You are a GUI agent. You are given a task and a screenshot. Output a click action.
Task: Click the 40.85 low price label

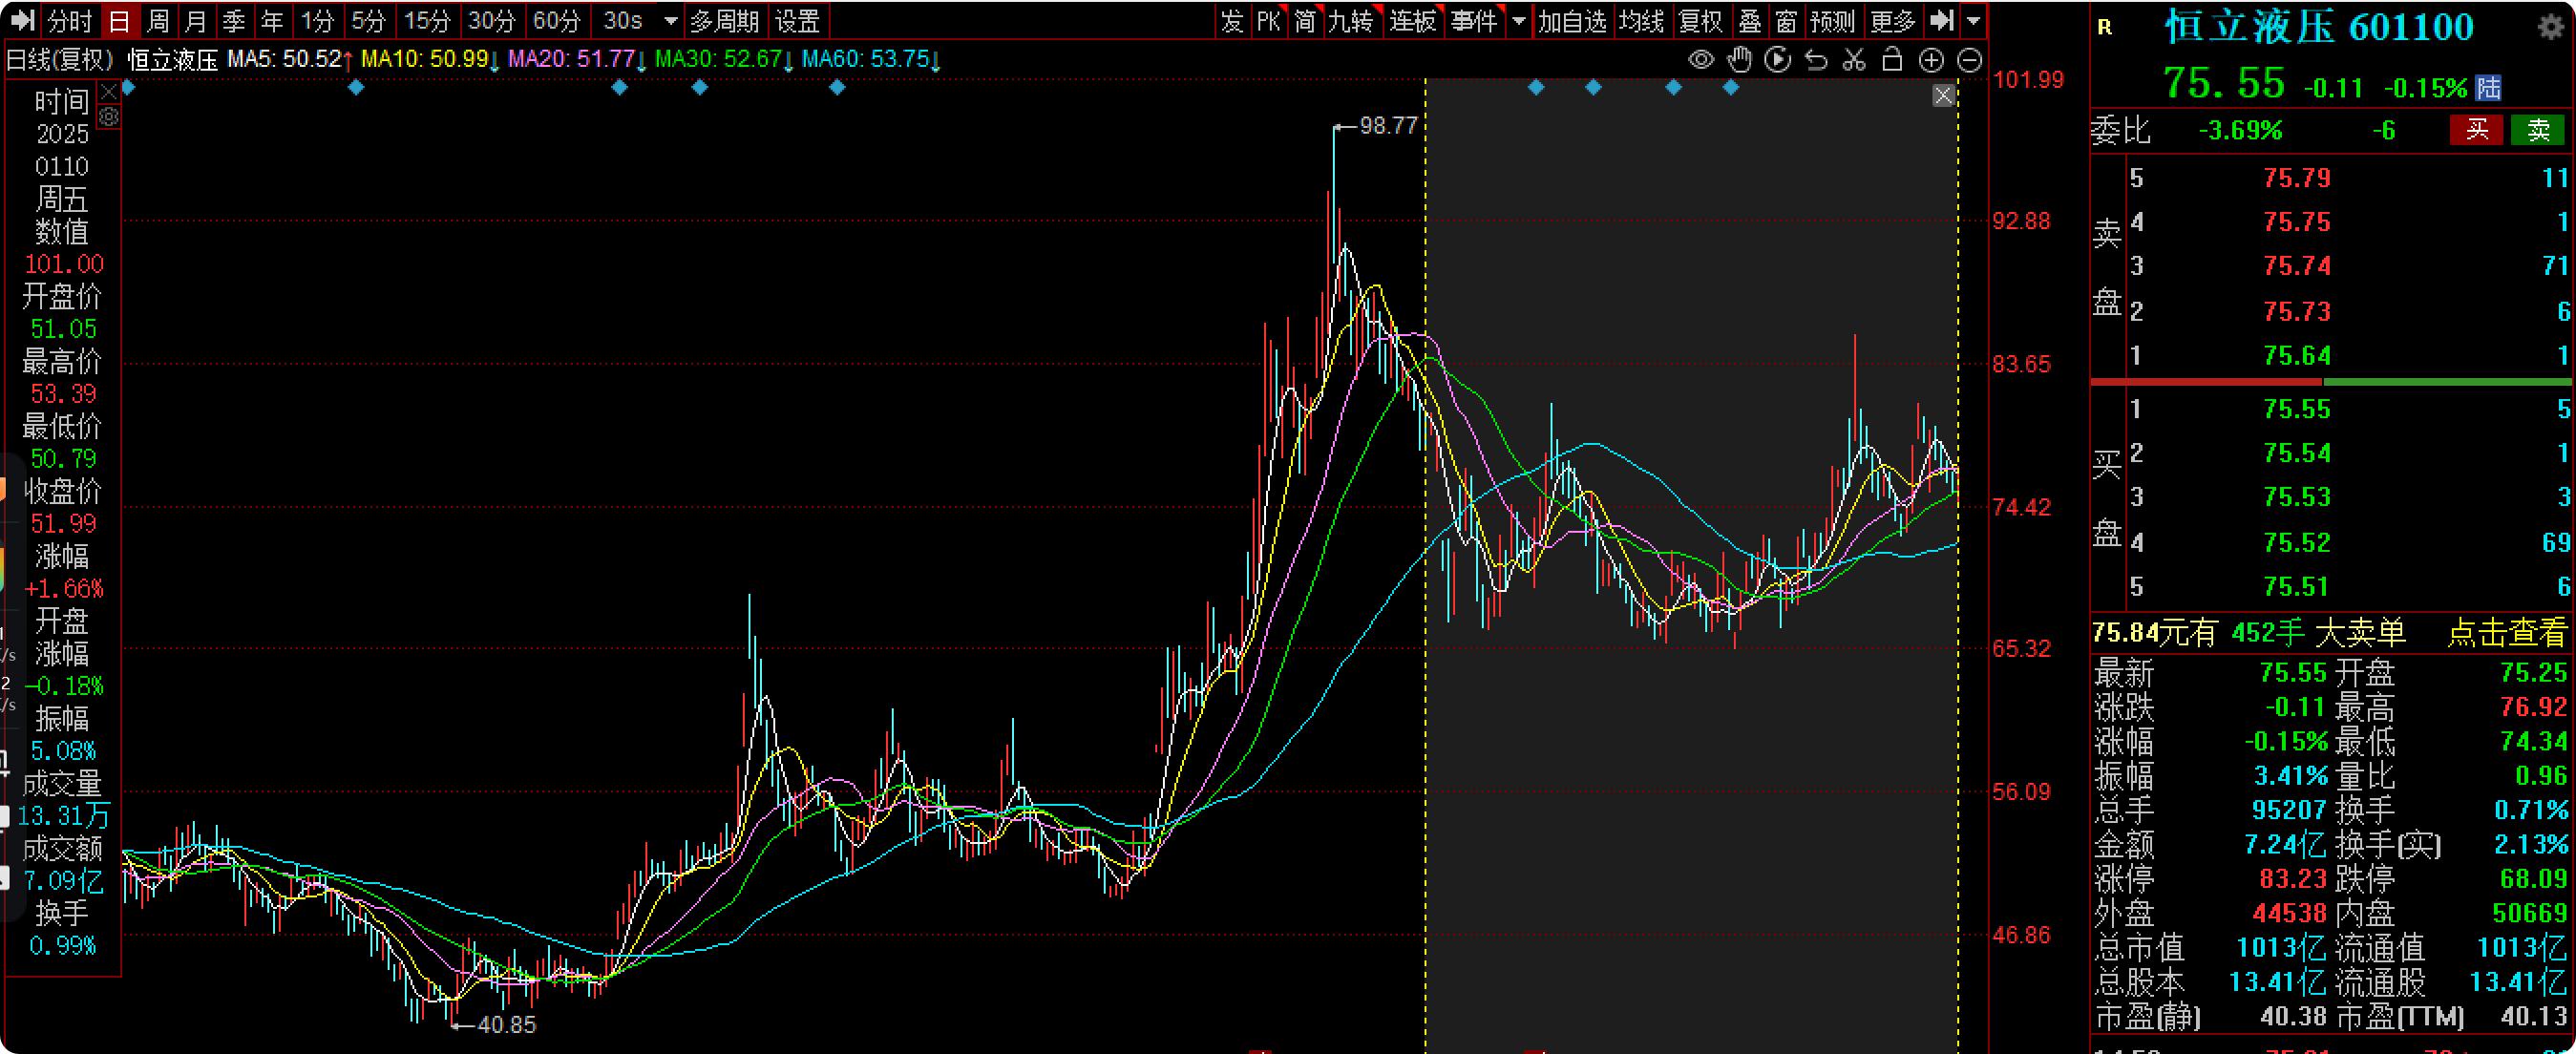[507, 1024]
